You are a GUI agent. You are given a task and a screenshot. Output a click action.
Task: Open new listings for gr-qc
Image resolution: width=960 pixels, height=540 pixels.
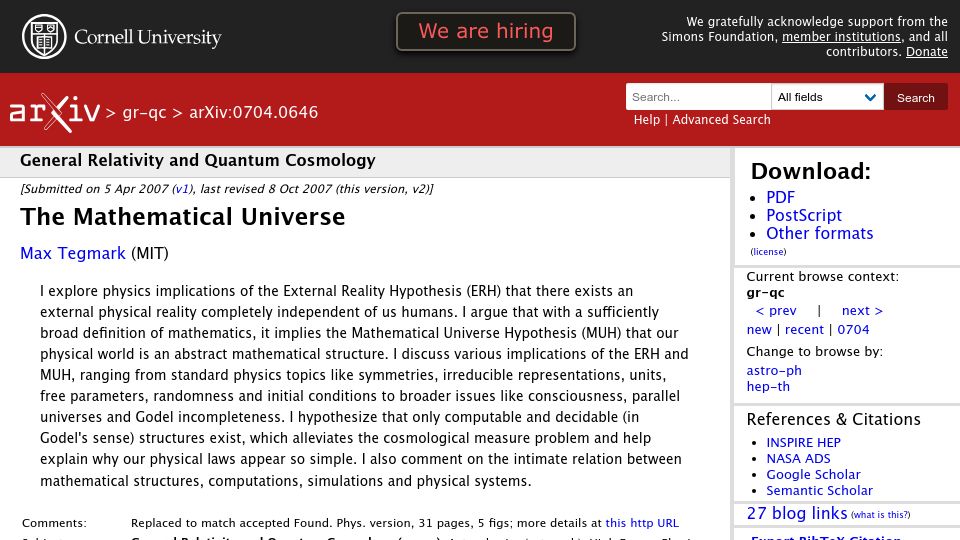(759, 329)
